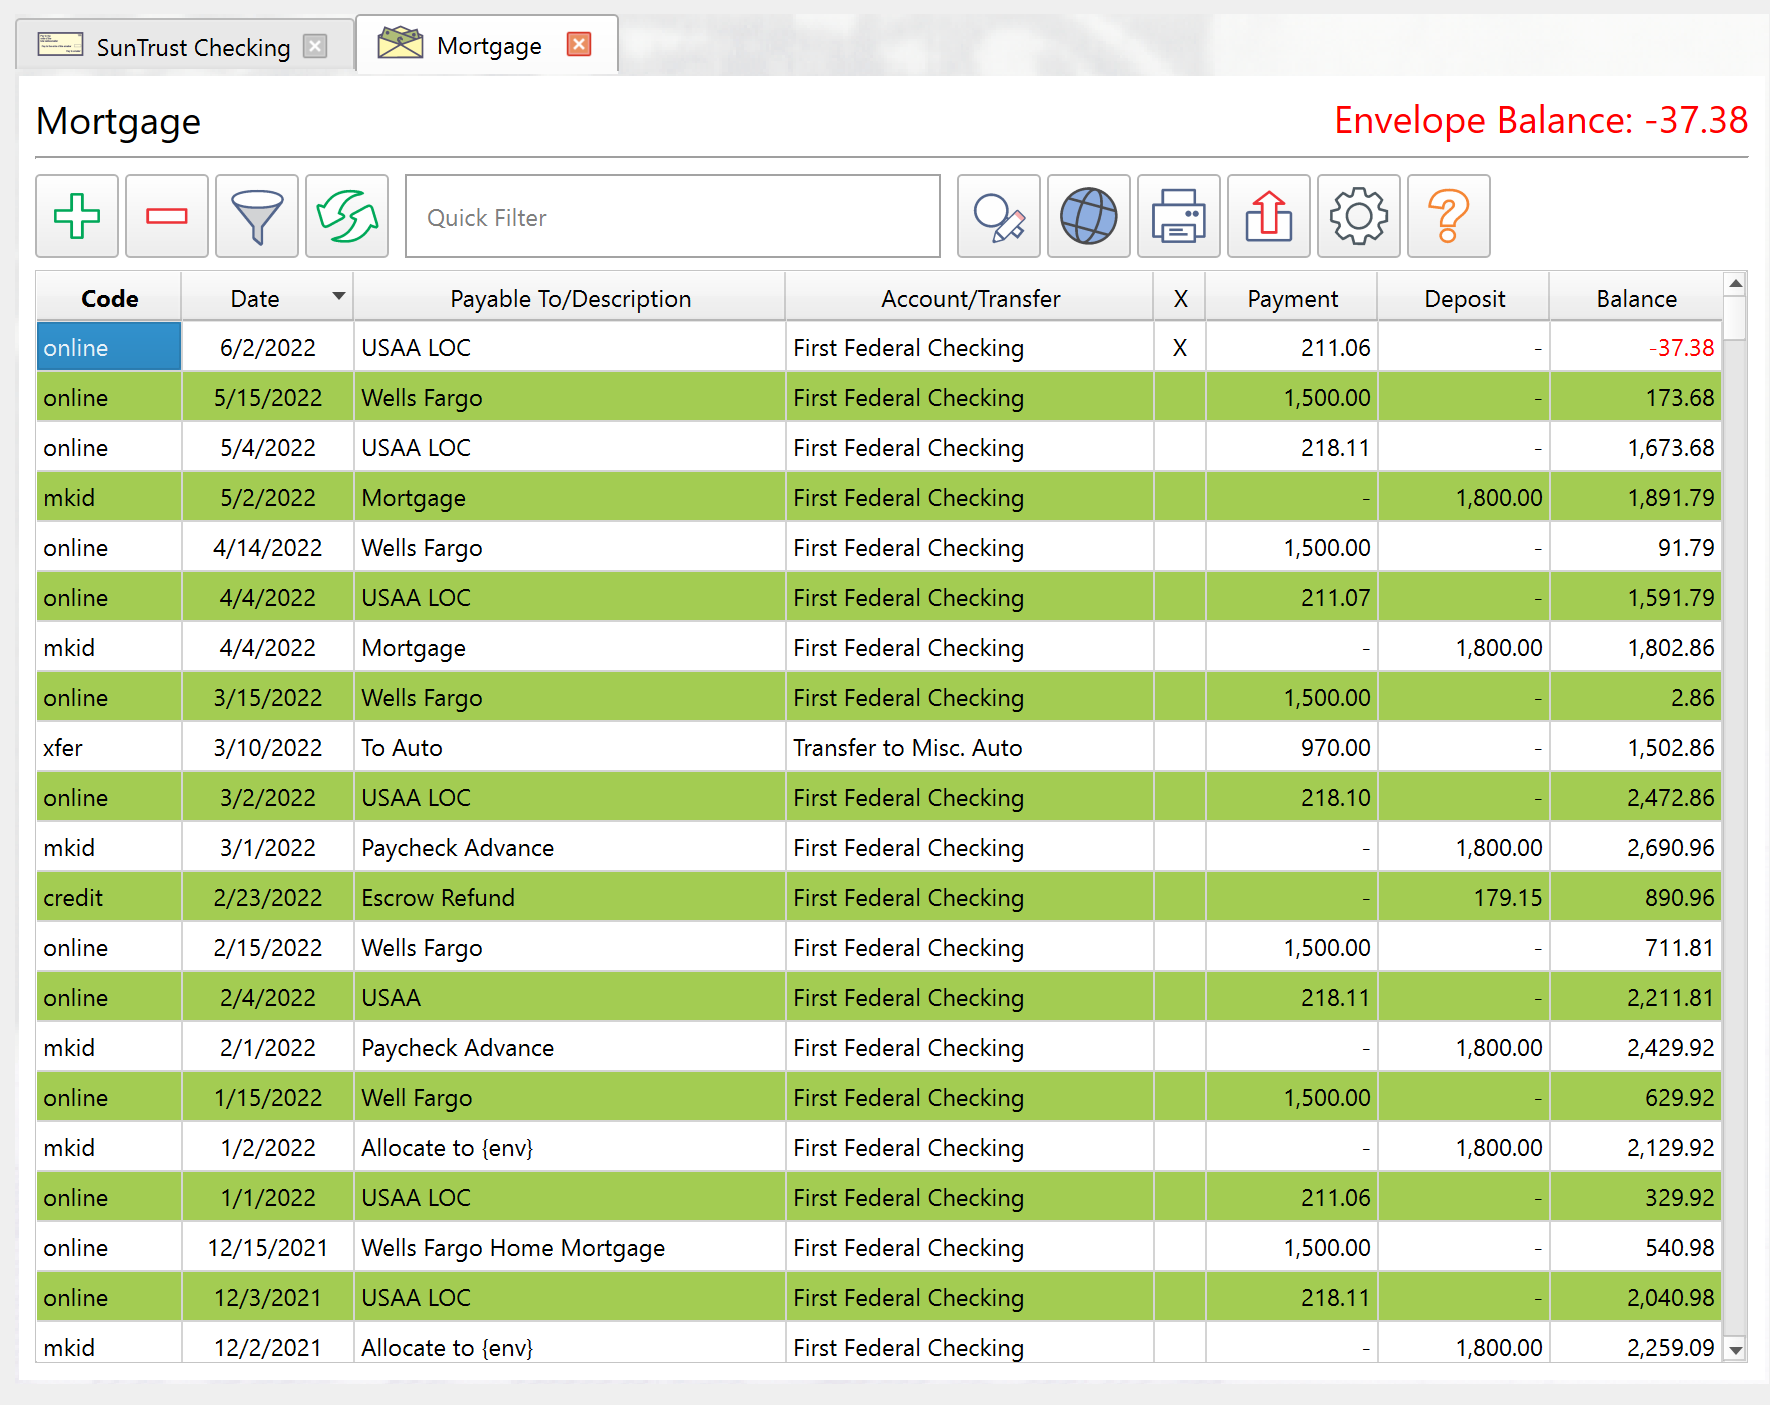This screenshot has width=1770, height=1405.
Task: Select 'Well Fargo' description cell
Action: point(570,1097)
